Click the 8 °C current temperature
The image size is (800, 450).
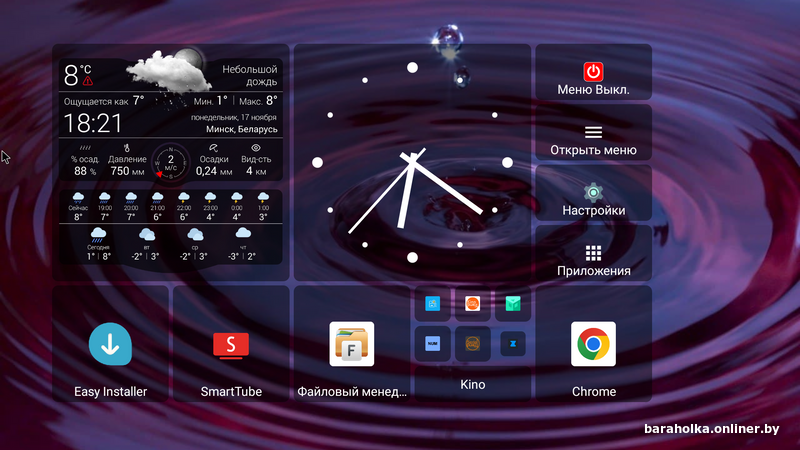tap(77, 75)
